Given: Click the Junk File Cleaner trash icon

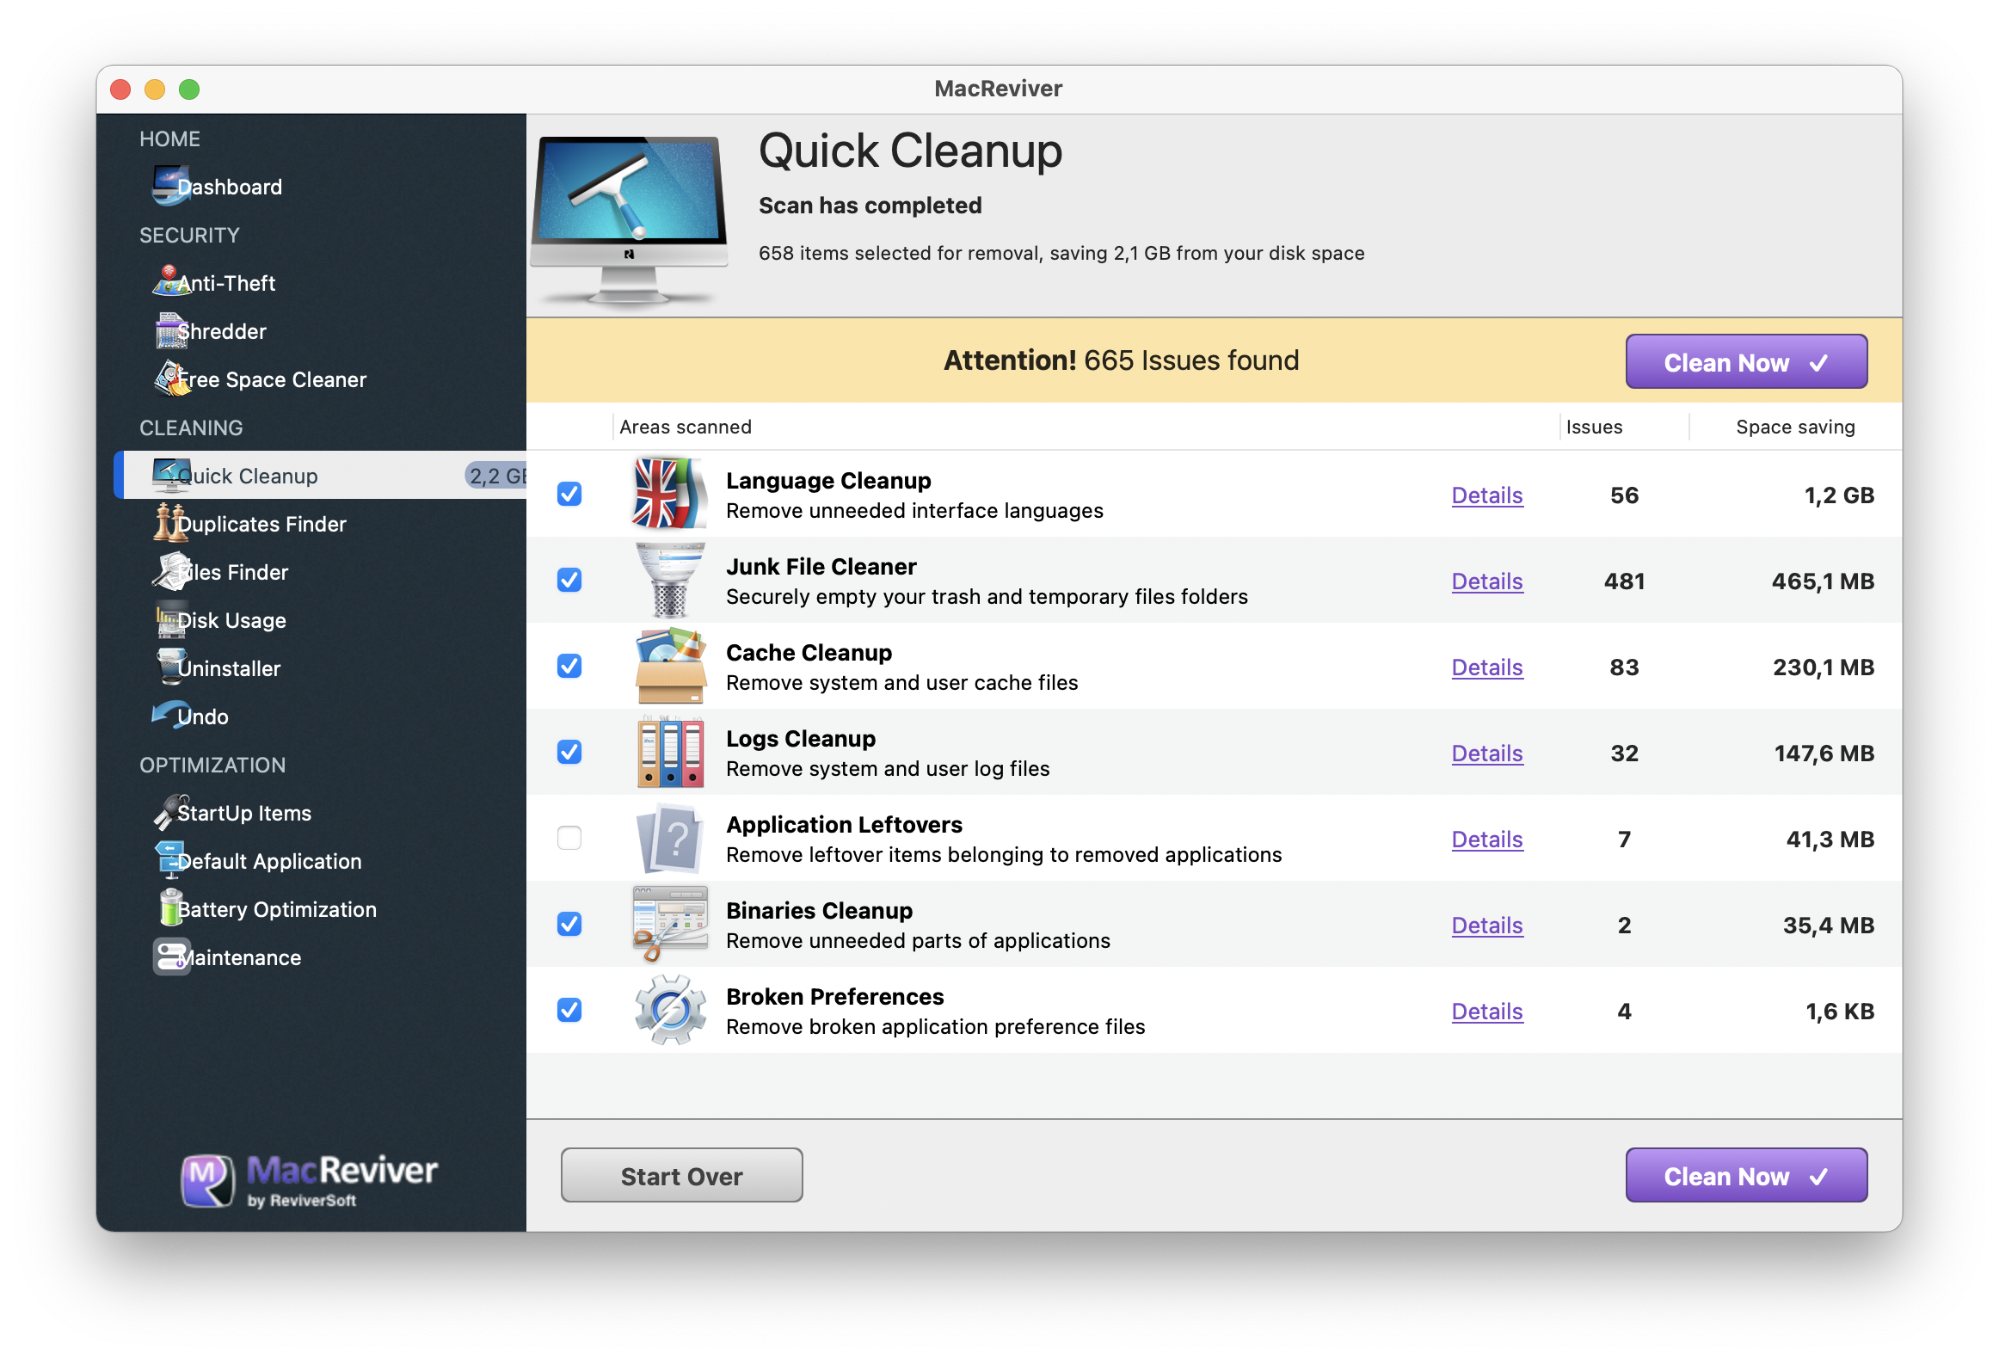Looking at the screenshot, I should coord(670,580).
